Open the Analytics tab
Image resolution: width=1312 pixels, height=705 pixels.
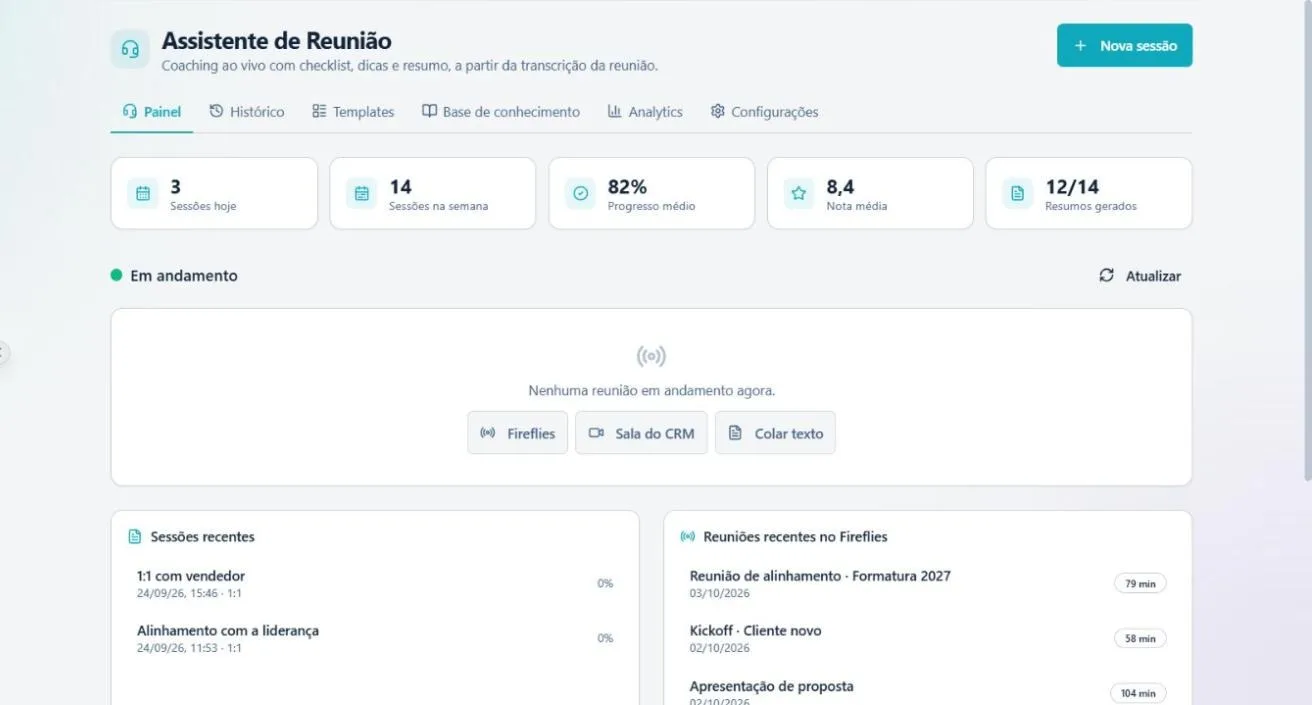pos(645,112)
